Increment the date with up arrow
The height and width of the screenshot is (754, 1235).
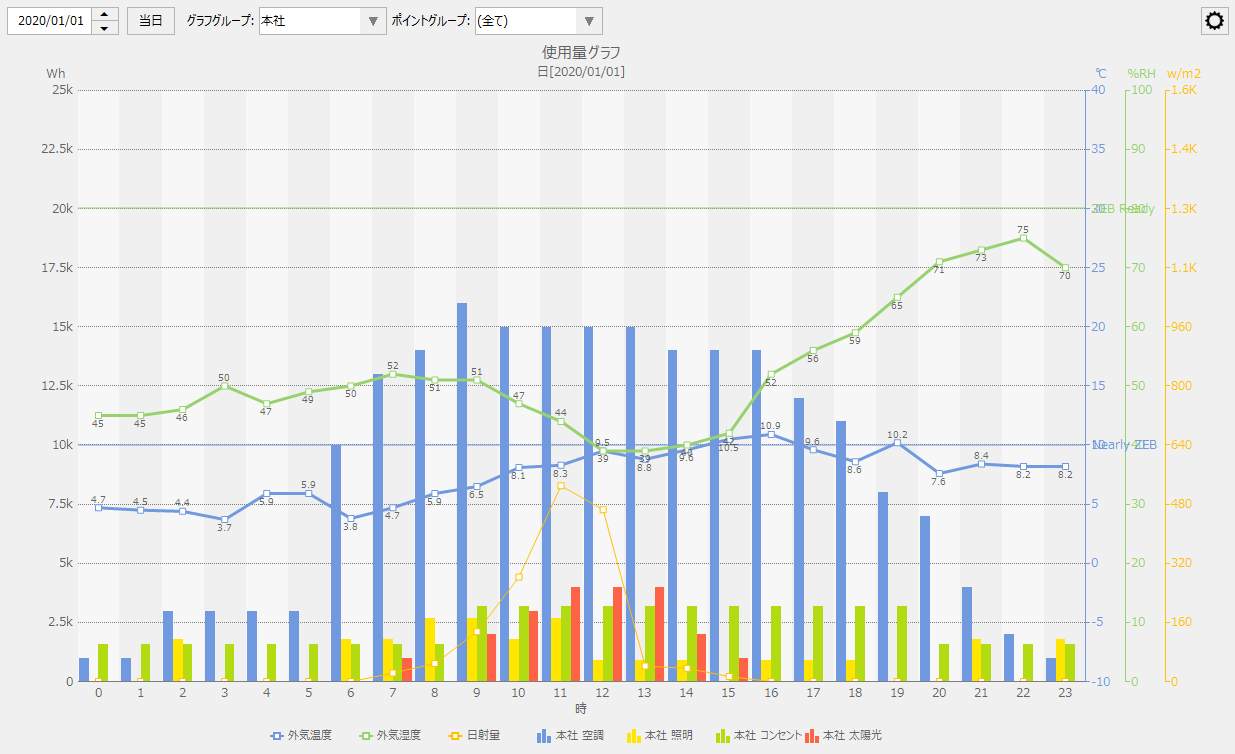pos(105,14)
